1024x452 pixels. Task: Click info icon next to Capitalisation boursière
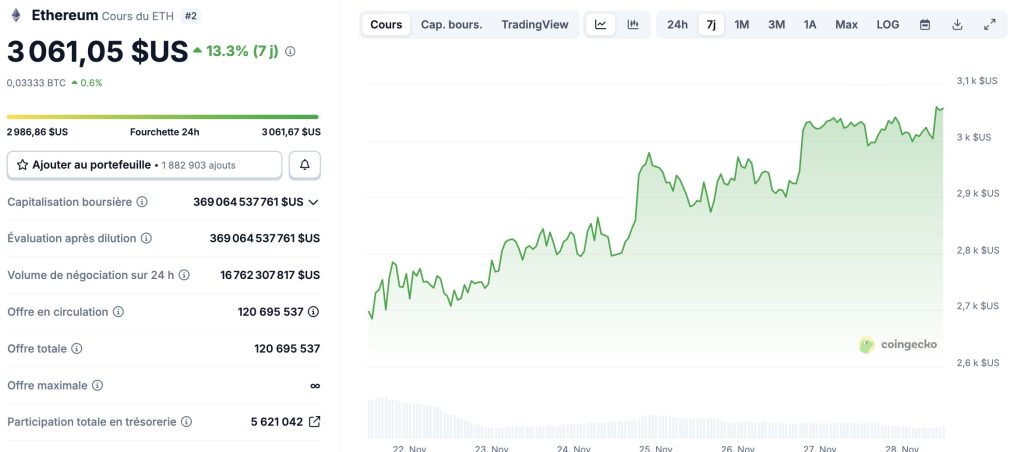pos(141,202)
